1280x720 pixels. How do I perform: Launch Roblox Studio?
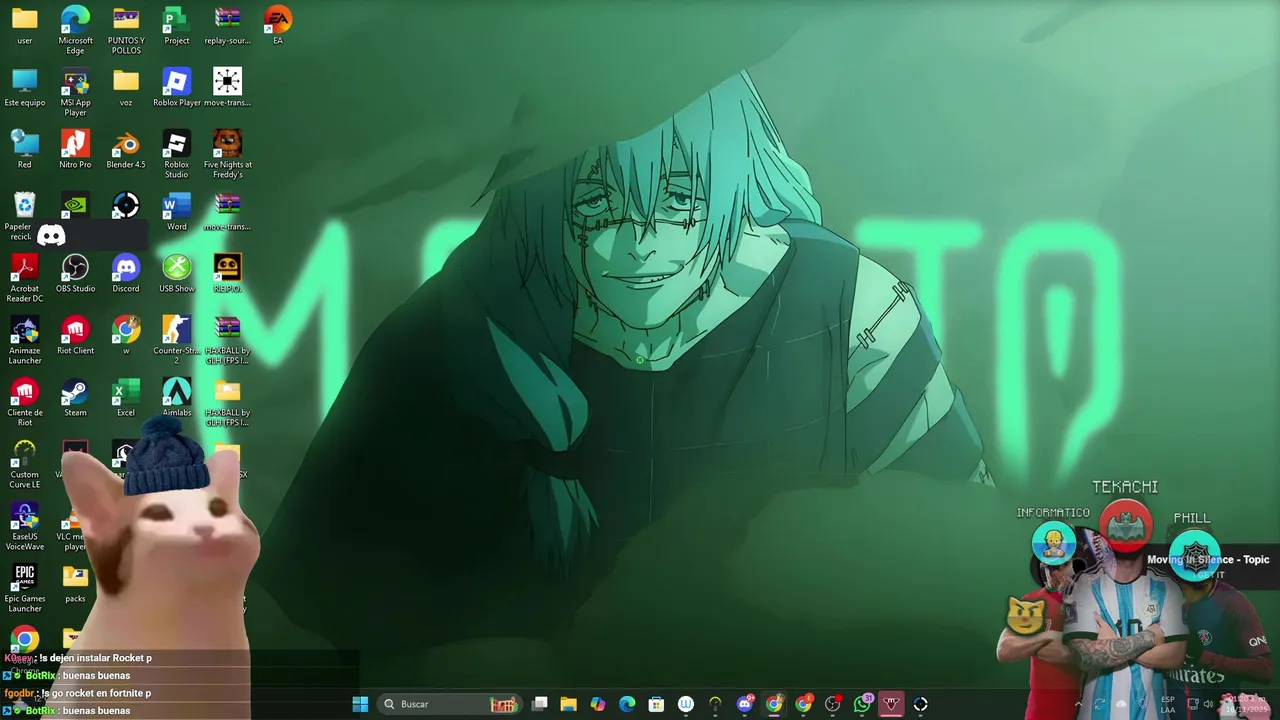point(177,153)
